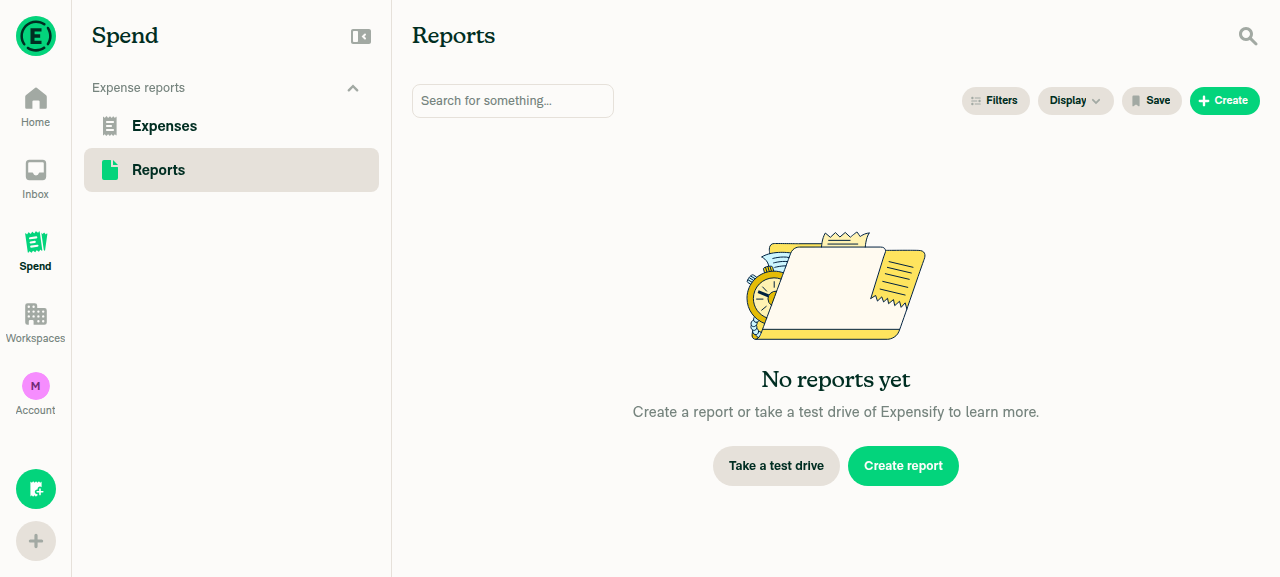1280x577 pixels.
Task: Click the Search for something field
Action: coord(513,101)
